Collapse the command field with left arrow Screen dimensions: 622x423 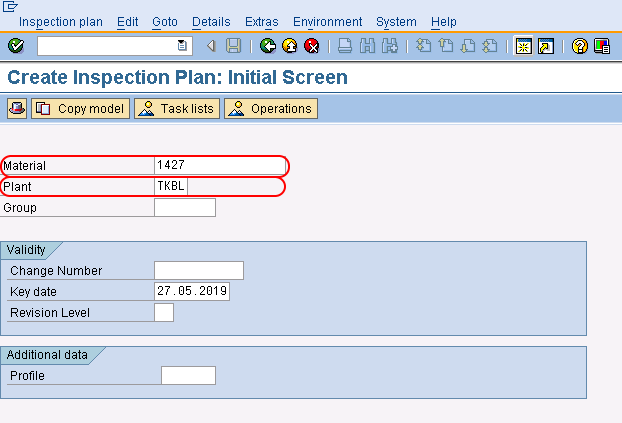211,46
